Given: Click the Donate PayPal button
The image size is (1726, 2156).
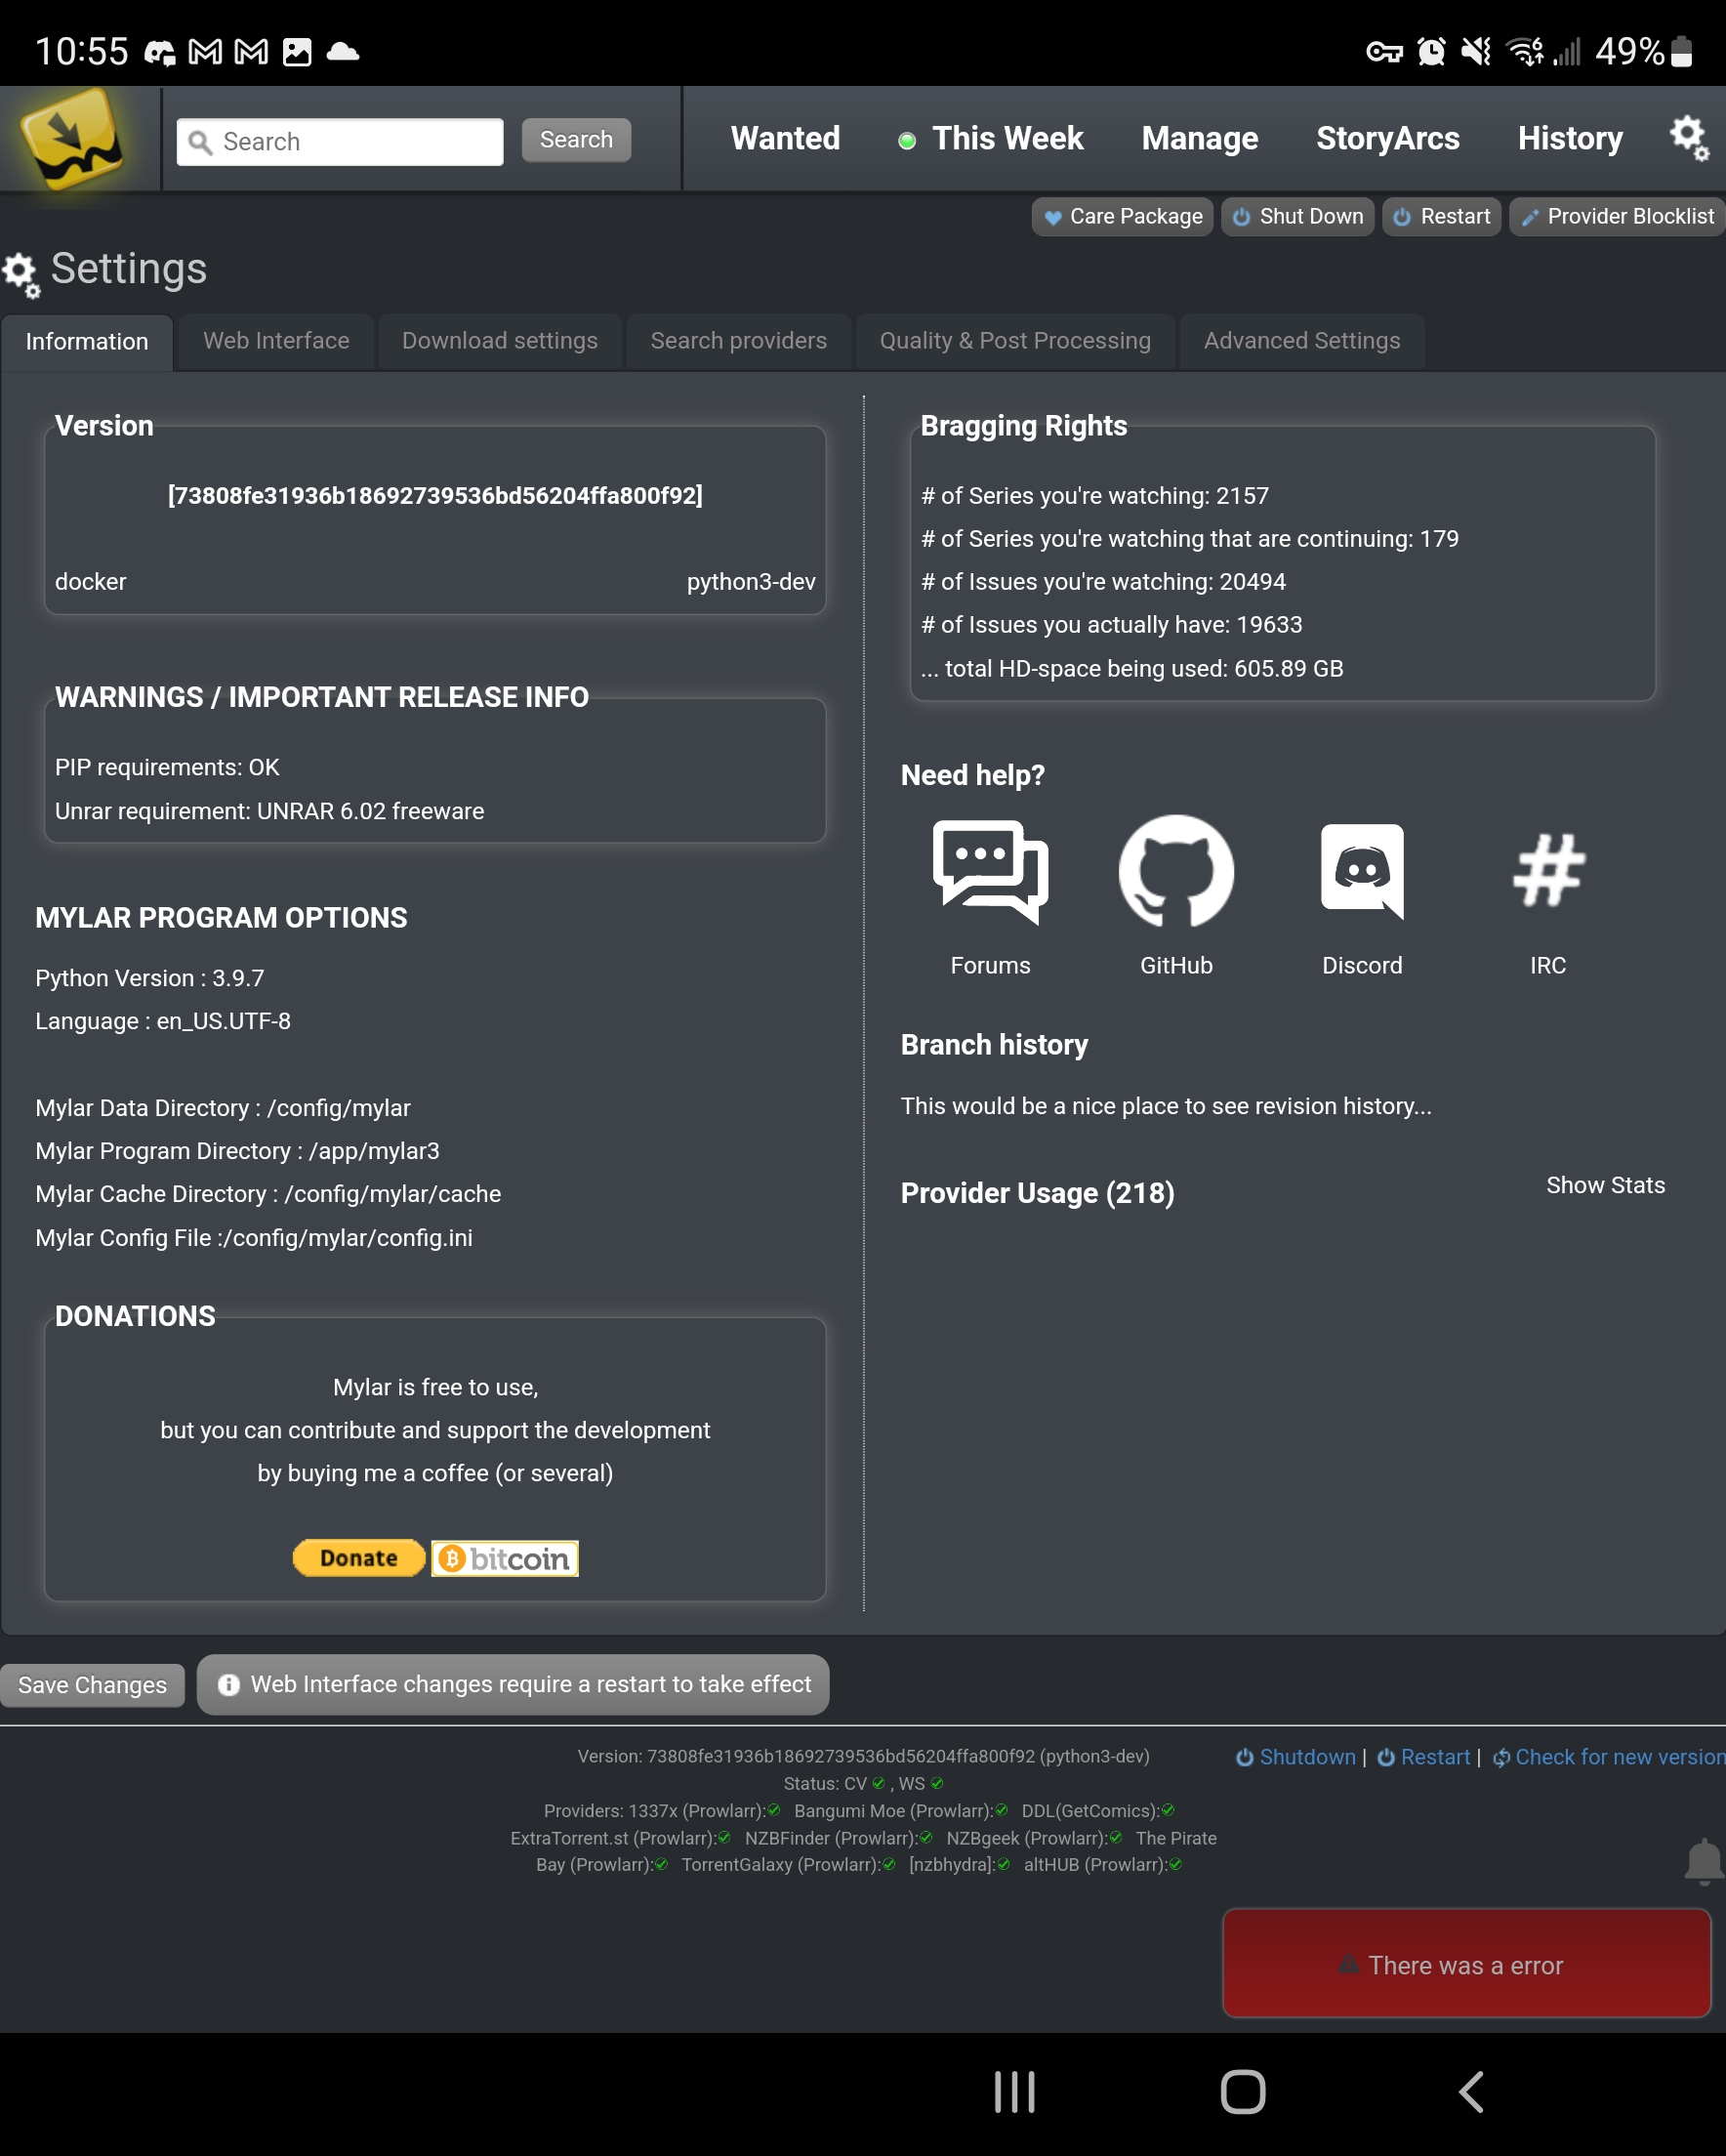Looking at the screenshot, I should (359, 1558).
